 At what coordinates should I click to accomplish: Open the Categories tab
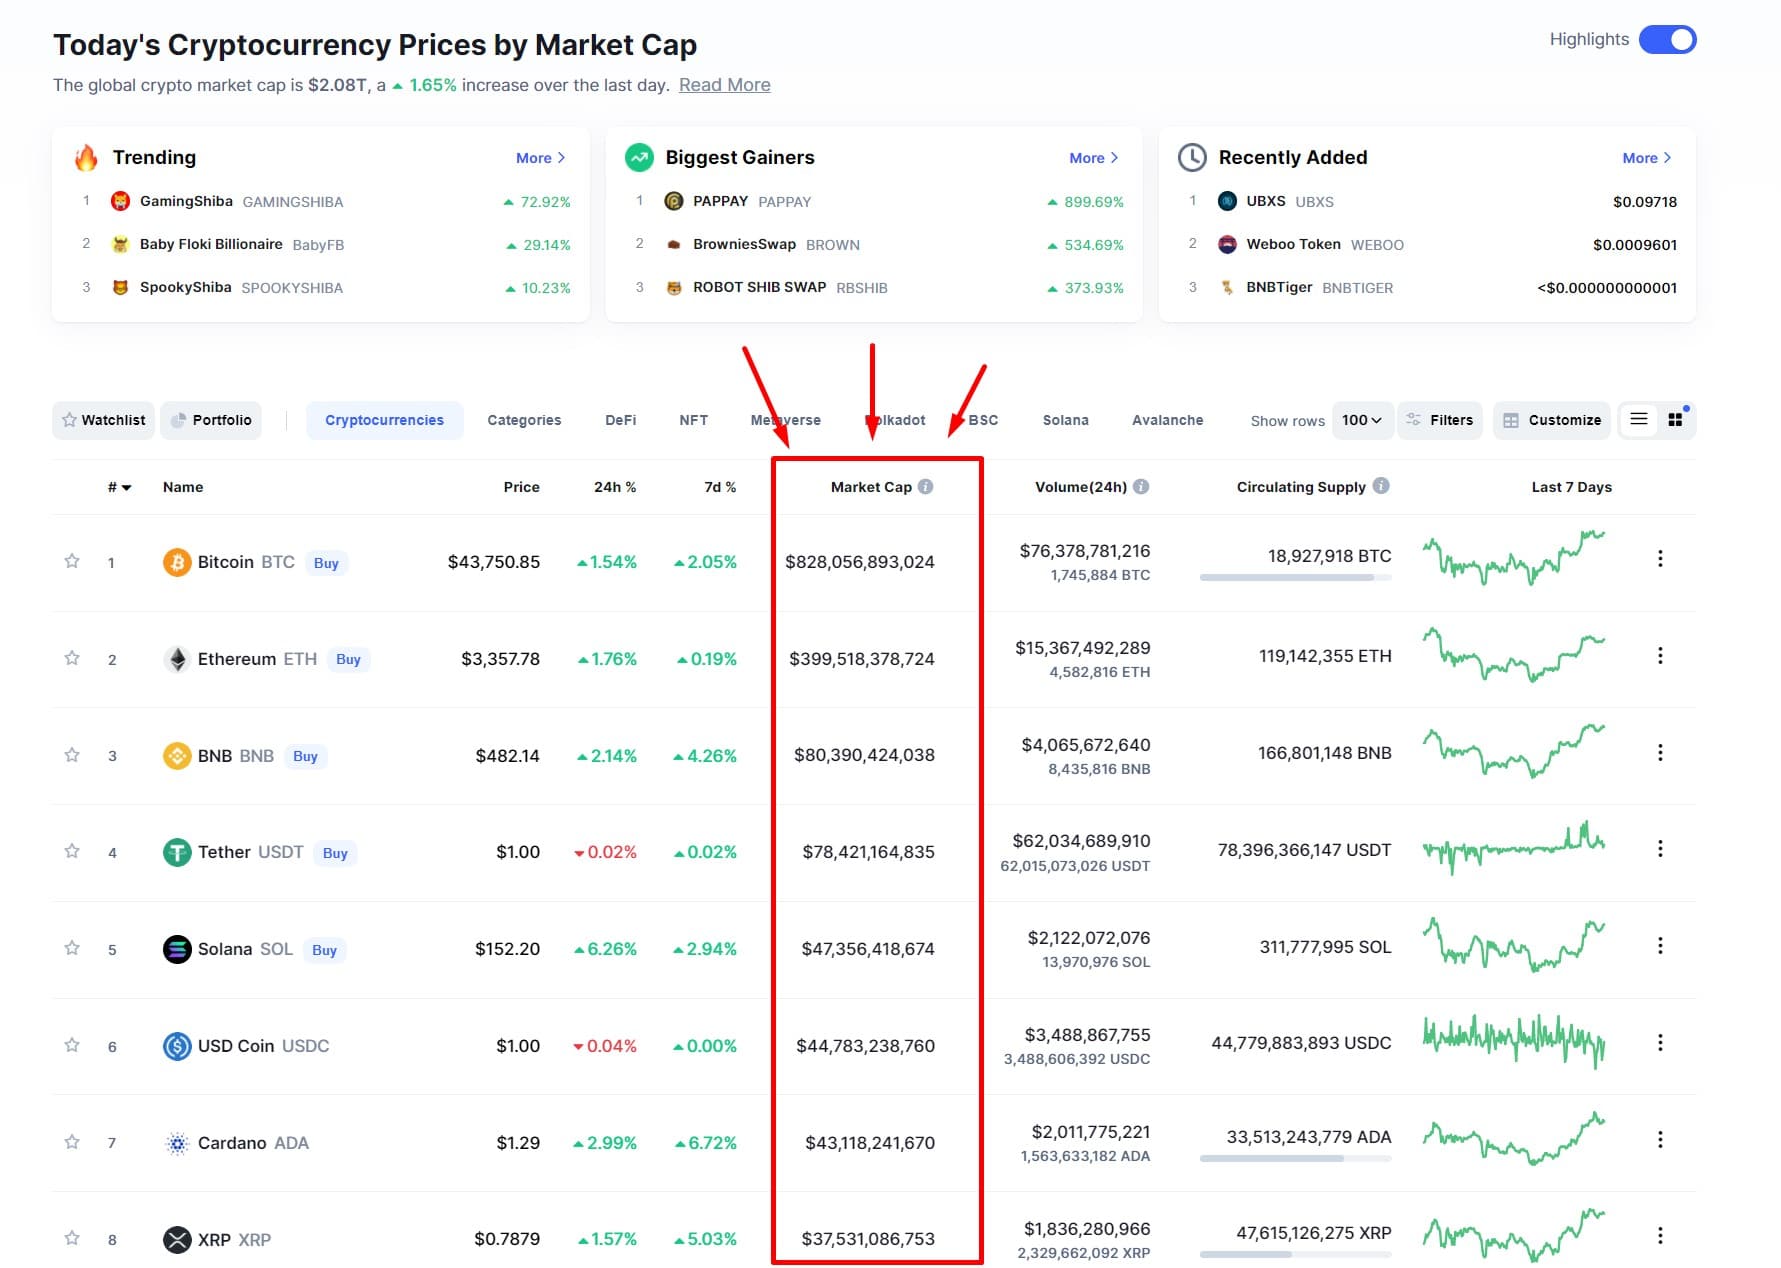pyautogui.click(x=524, y=420)
